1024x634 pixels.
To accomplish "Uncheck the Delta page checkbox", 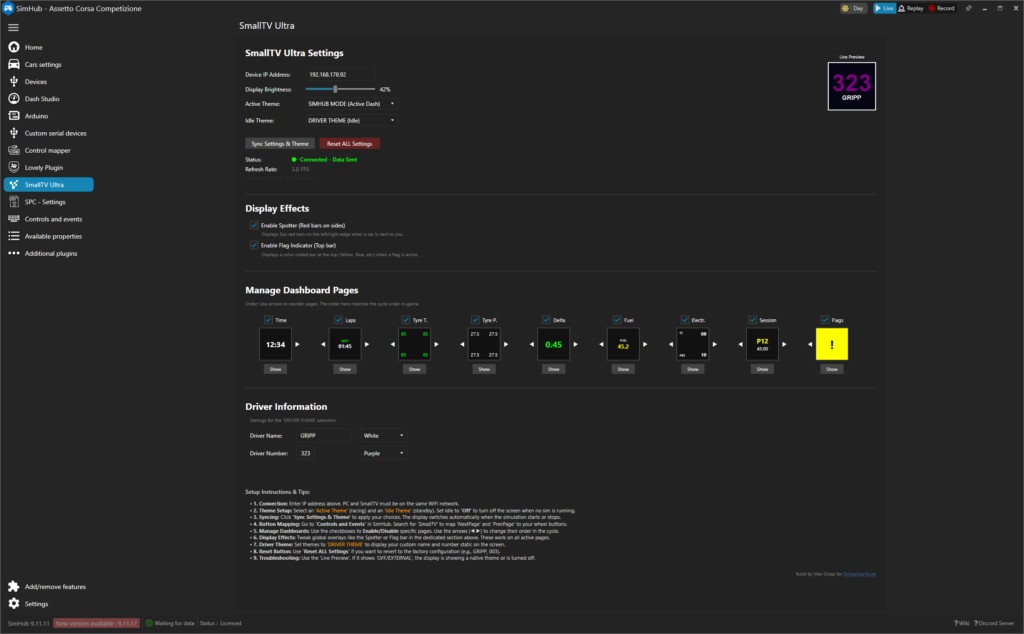I will pyautogui.click(x=546, y=320).
